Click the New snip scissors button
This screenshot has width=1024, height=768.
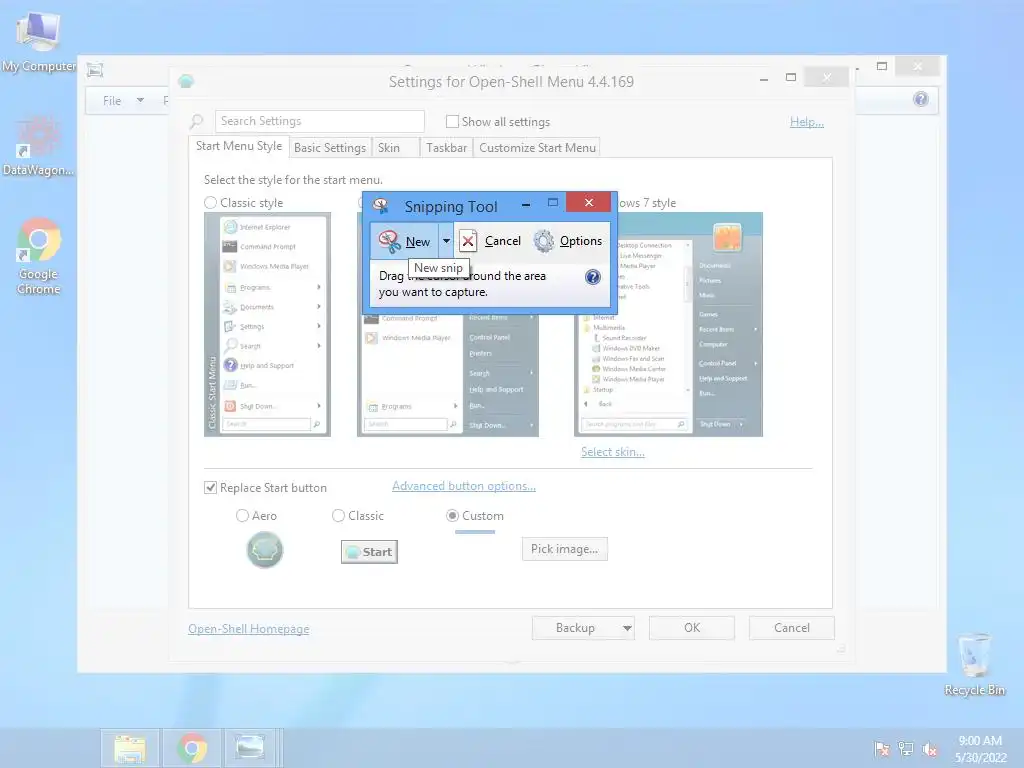pos(405,241)
